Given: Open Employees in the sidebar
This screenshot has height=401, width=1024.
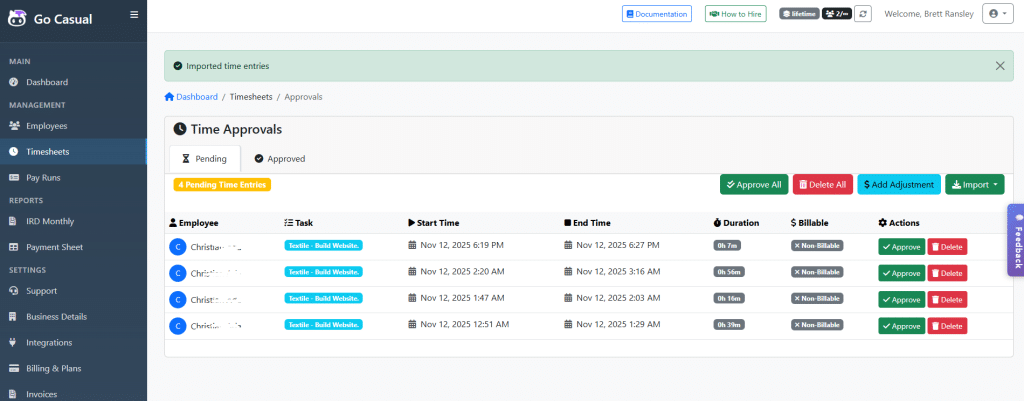Looking at the screenshot, I should [46, 126].
